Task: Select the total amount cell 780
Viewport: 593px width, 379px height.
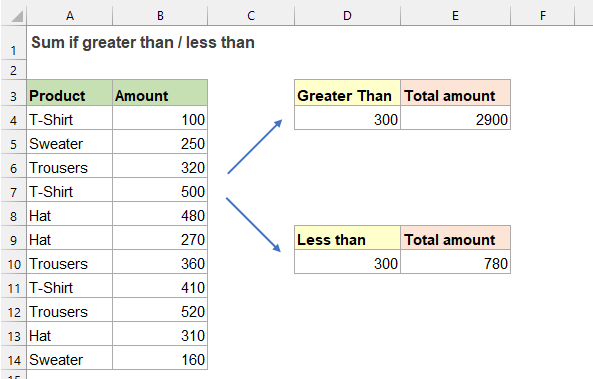Action: pyautogui.click(x=455, y=262)
